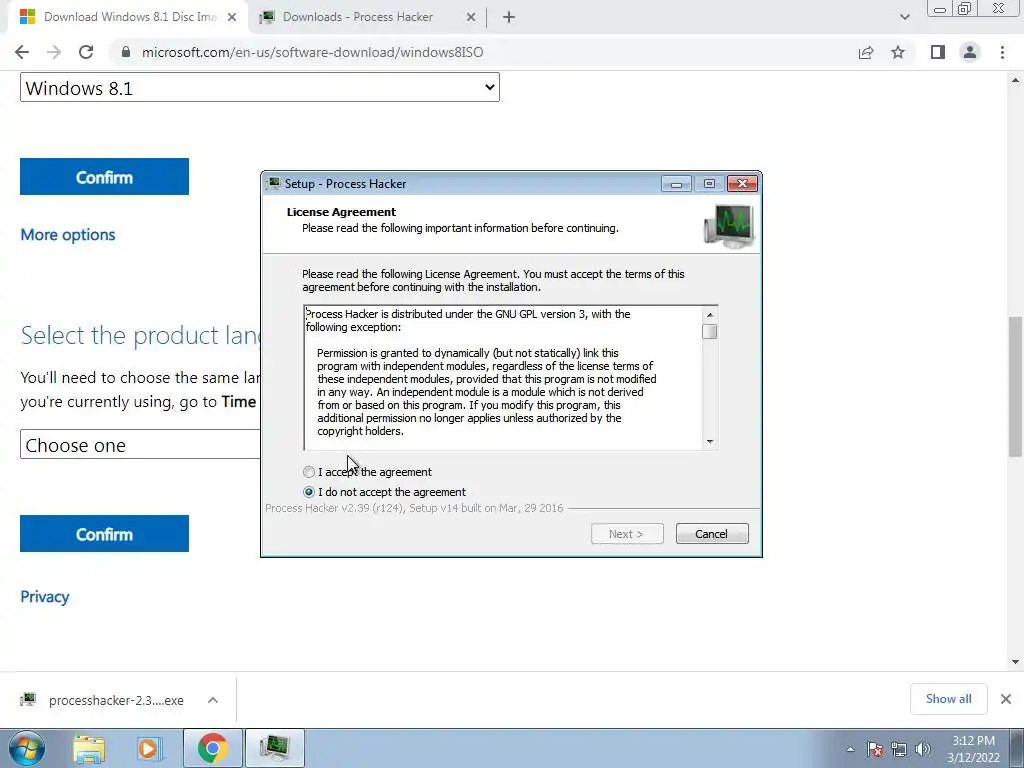The height and width of the screenshot is (768, 1024).
Task: Click Process Hacker setup taskbar icon
Action: pyautogui.click(x=274, y=748)
